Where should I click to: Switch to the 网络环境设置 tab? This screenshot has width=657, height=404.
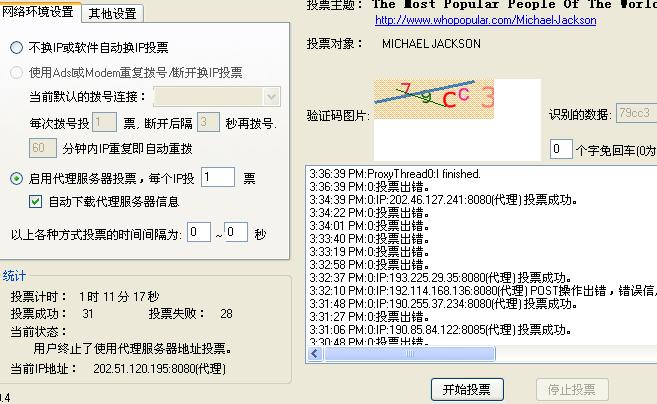[x=37, y=11]
